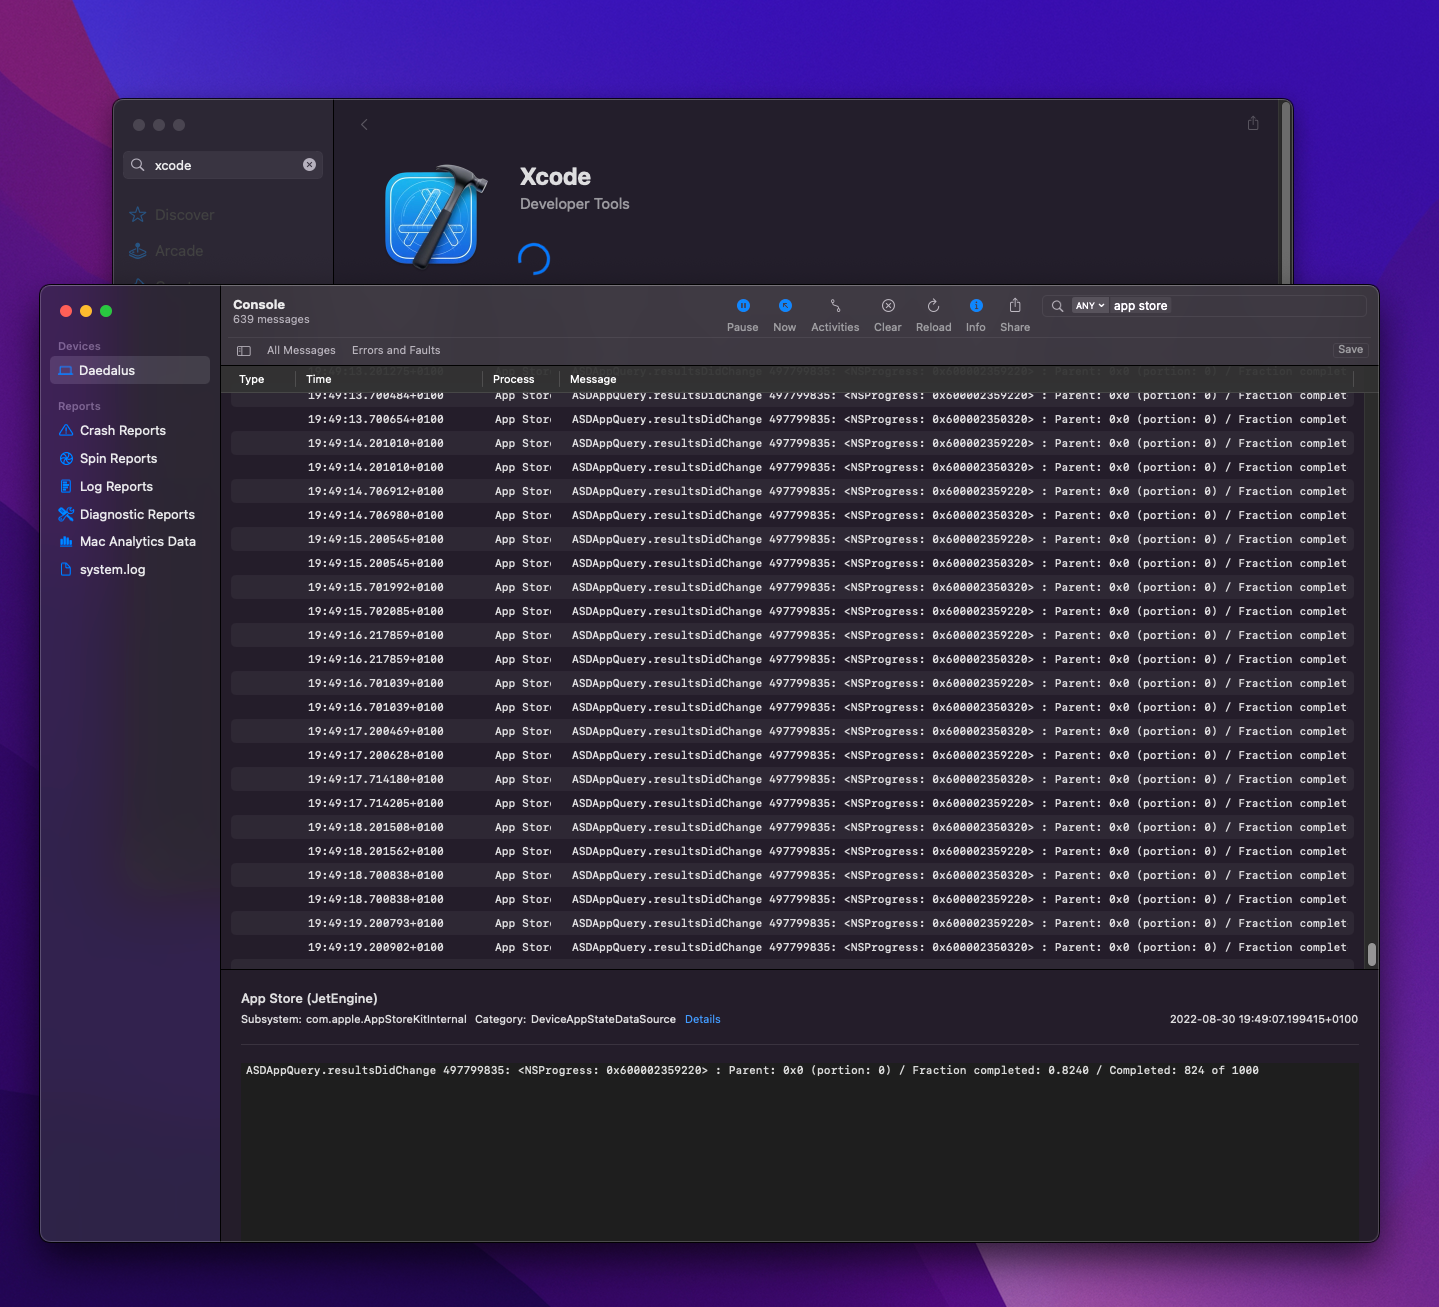Image resolution: width=1439 pixels, height=1307 pixels.
Task: Click the Share icon in Console toolbar
Action: click(x=1015, y=306)
